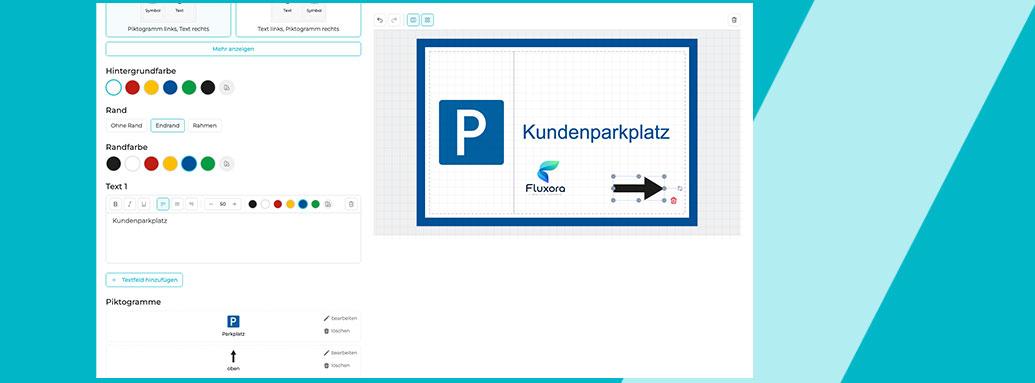Delete the Parkplatz pictogram via löschen
This screenshot has height=383, width=1035.
[x=337, y=331]
